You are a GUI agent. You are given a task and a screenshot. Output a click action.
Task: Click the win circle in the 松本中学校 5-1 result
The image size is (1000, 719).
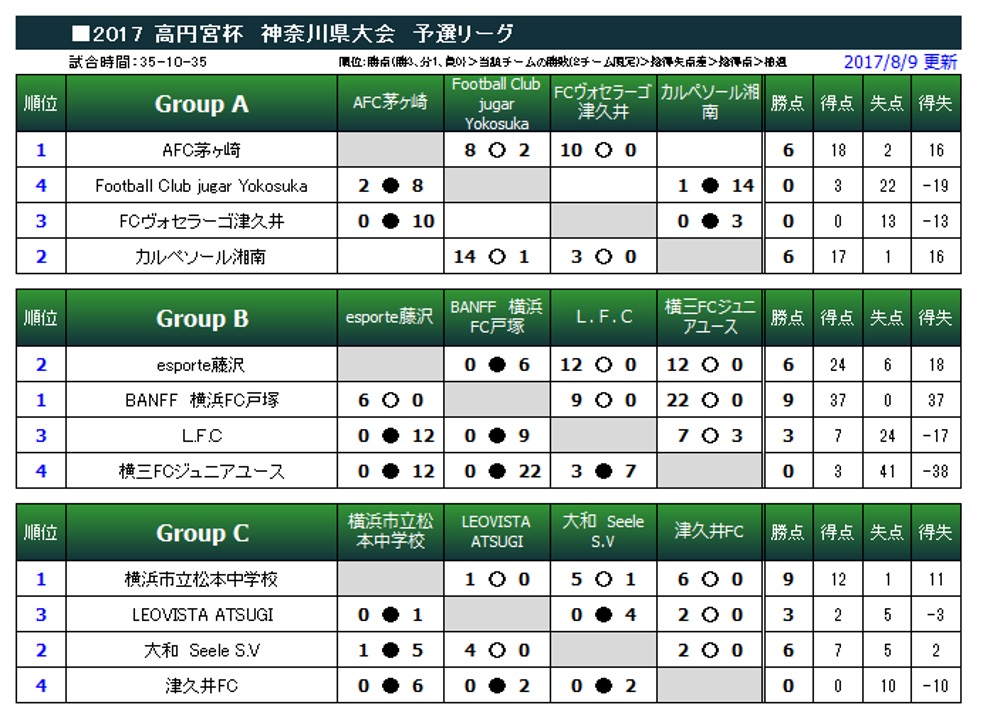(x=603, y=579)
